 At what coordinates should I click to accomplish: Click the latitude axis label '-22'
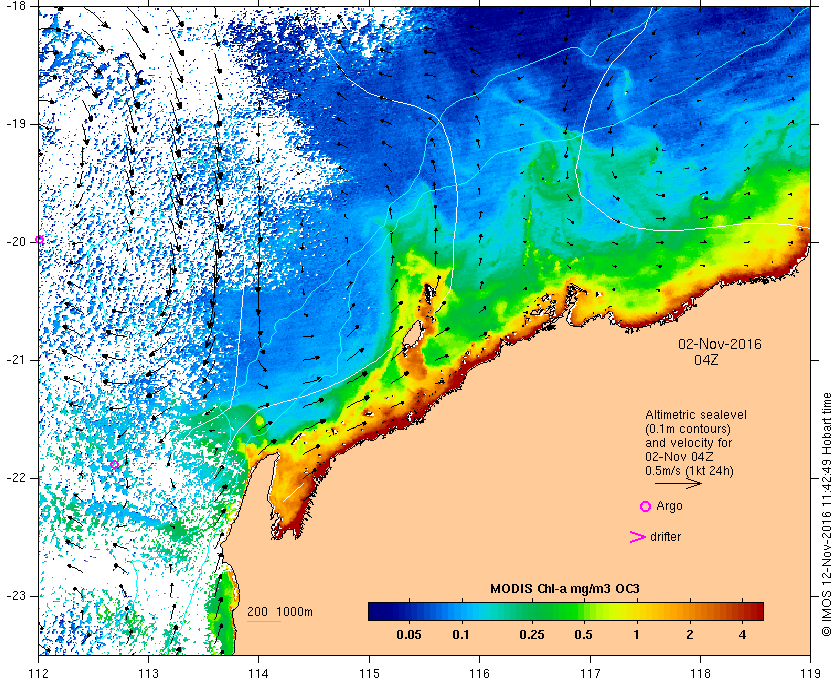pyautogui.click(x=15, y=478)
